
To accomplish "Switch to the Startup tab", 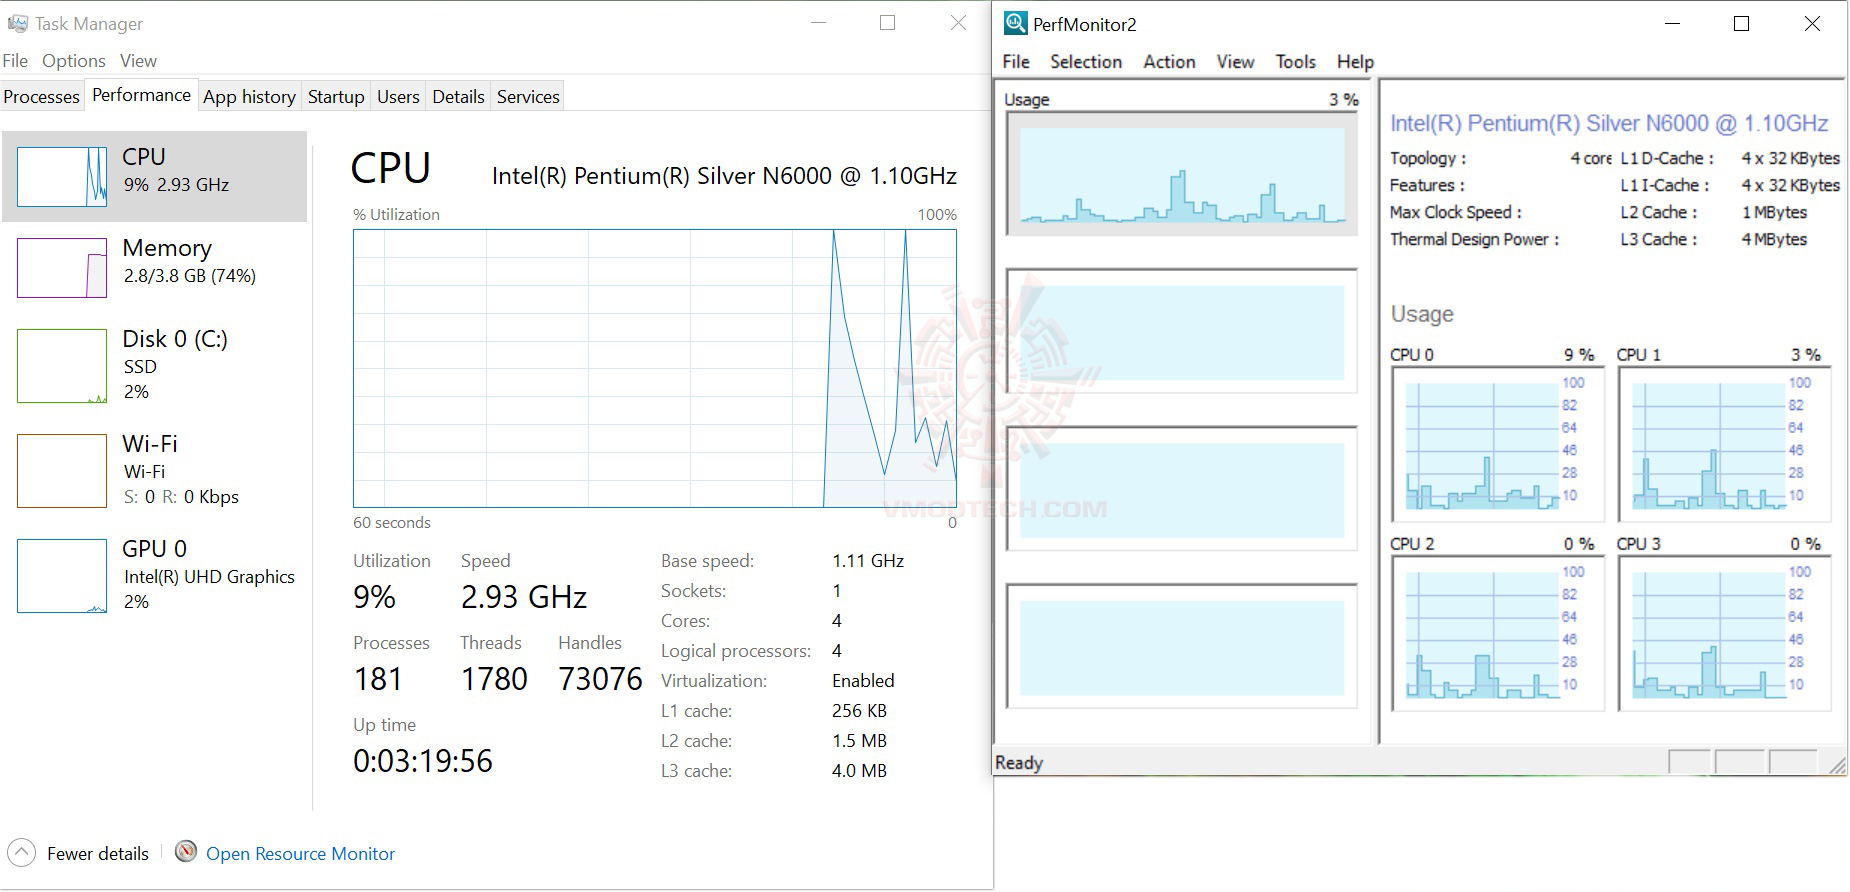I will click(336, 96).
